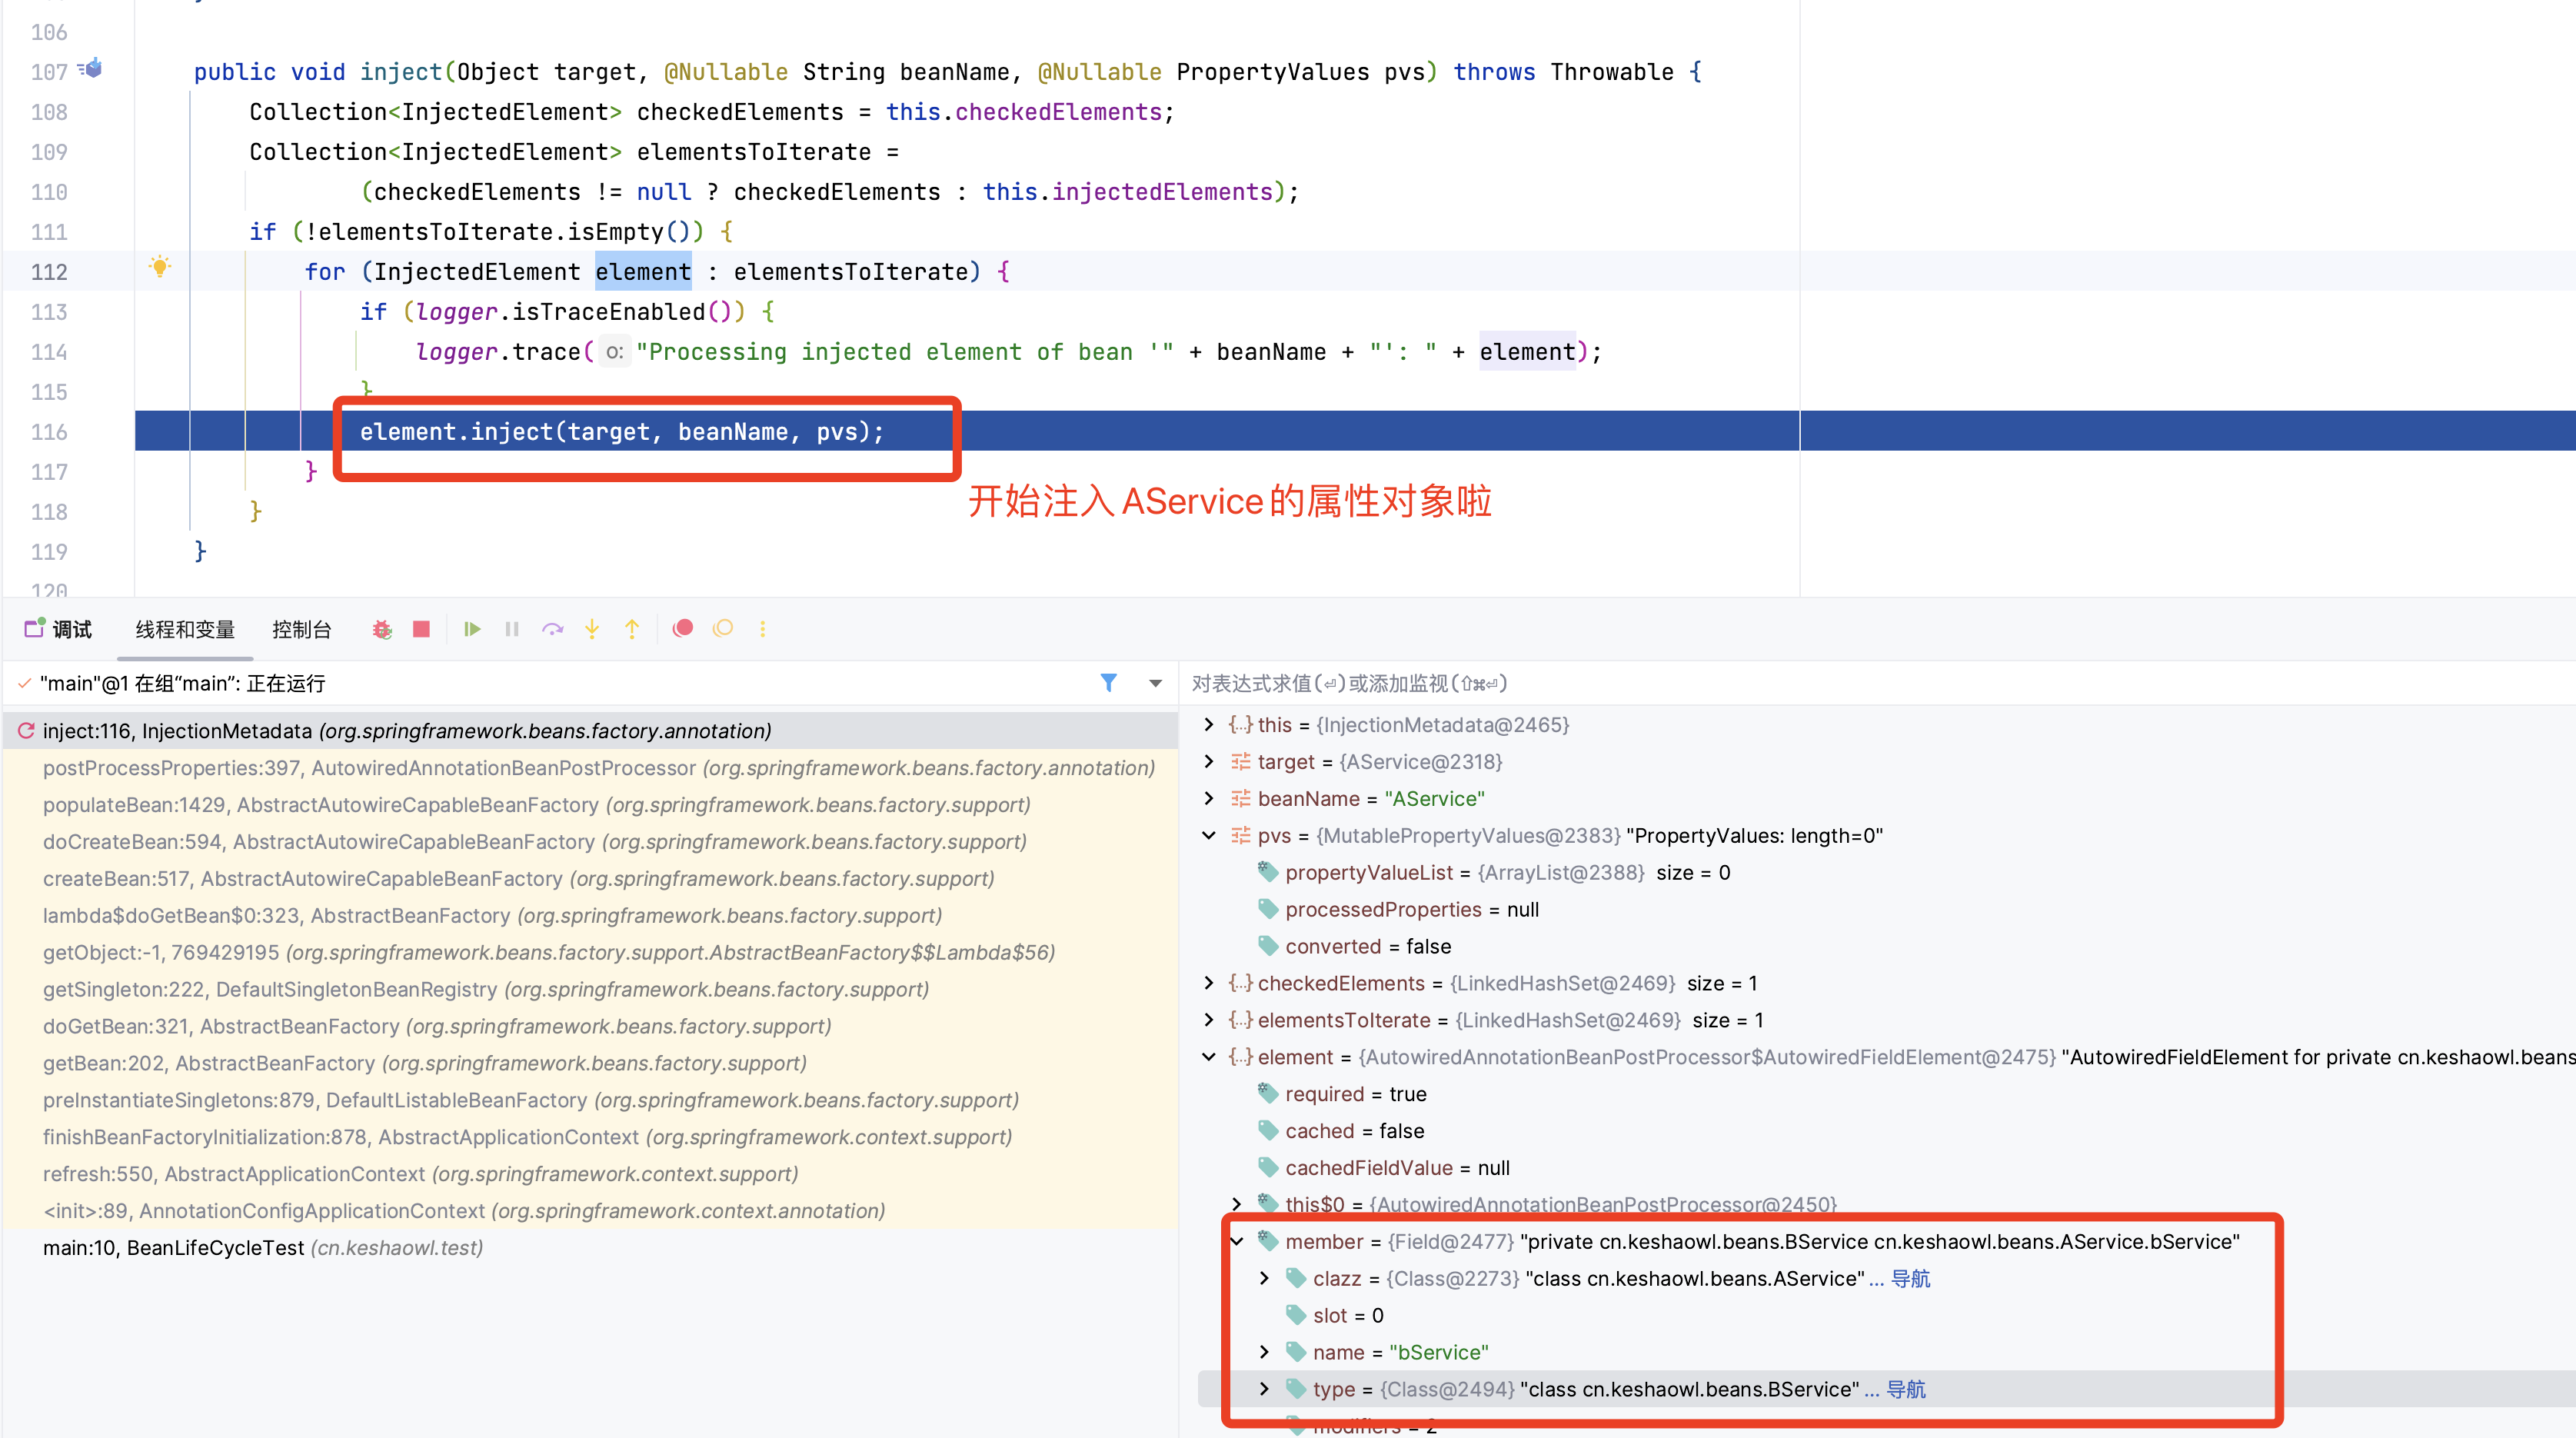Open more debug actions menu
Image resolution: width=2576 pixels, height=1438 pixels.
[x=762, y=629]
